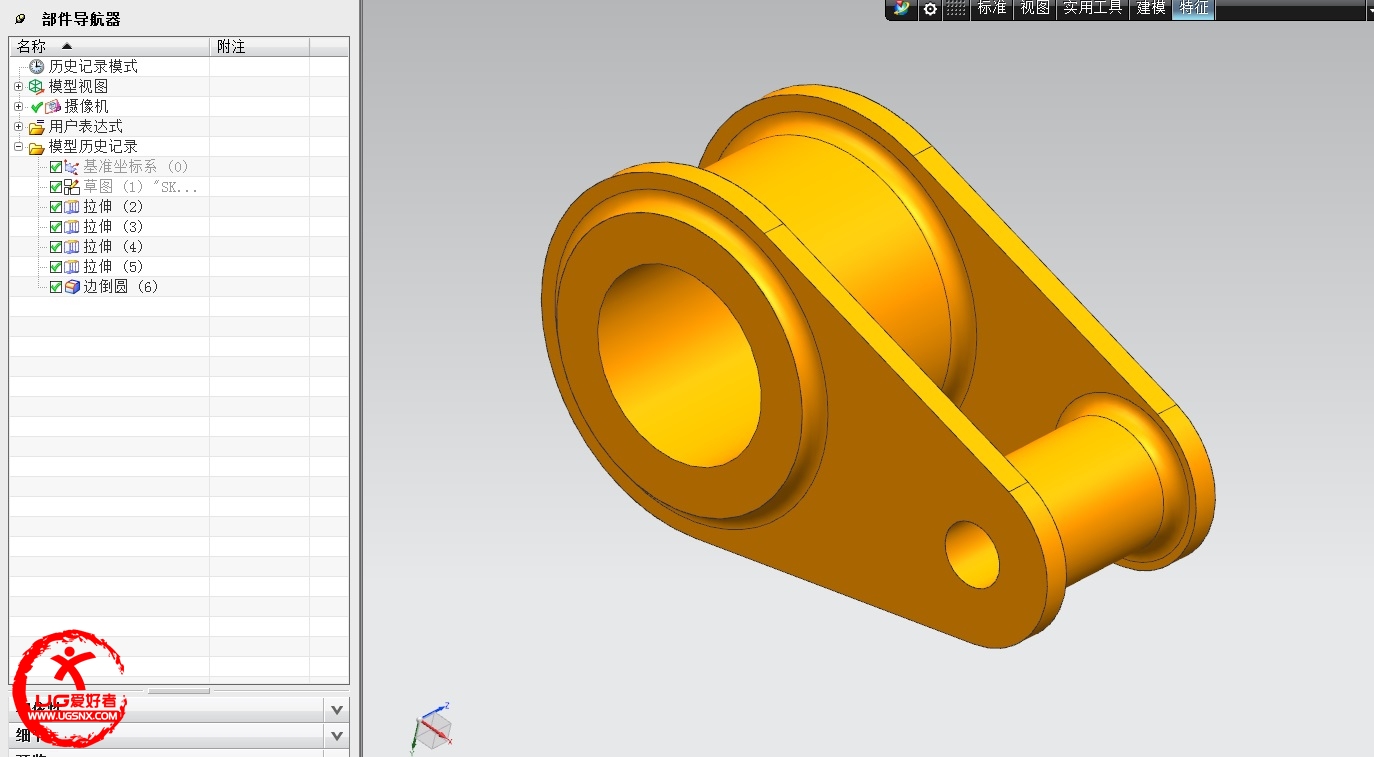Select the 模型历史记录 label

click(93, 147)
